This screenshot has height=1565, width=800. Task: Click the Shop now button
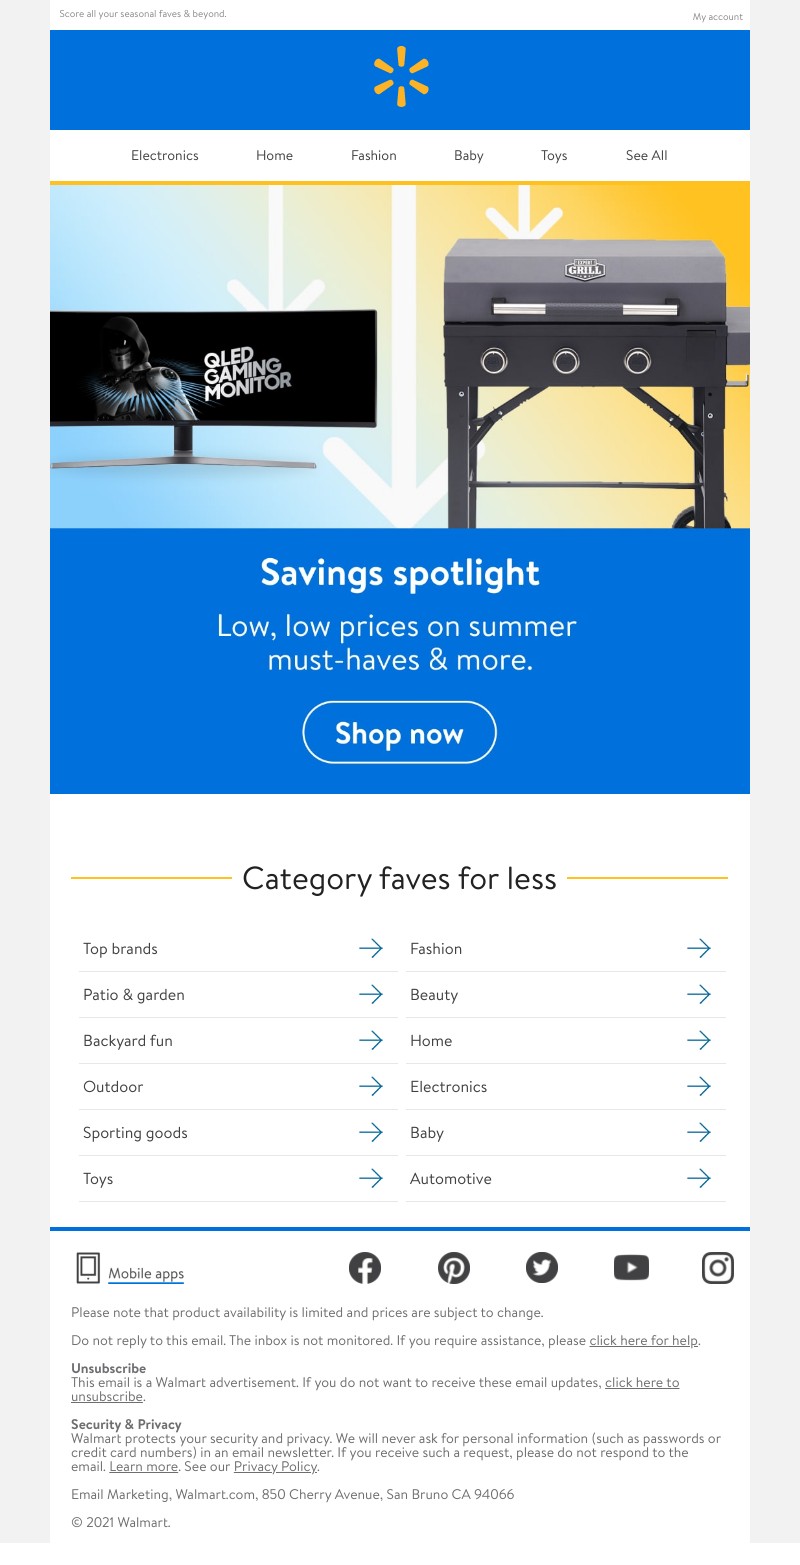400,733
